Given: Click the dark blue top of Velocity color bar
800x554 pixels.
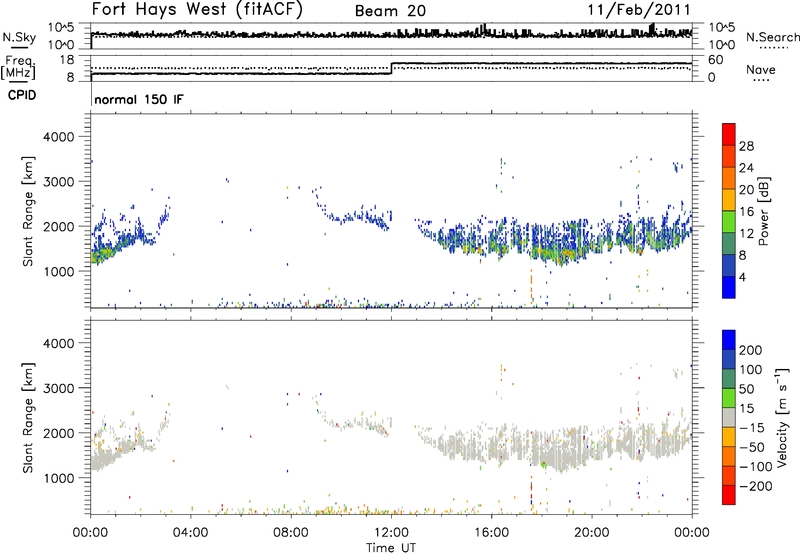Looking at the screenshot, I should tap(729, 340).
